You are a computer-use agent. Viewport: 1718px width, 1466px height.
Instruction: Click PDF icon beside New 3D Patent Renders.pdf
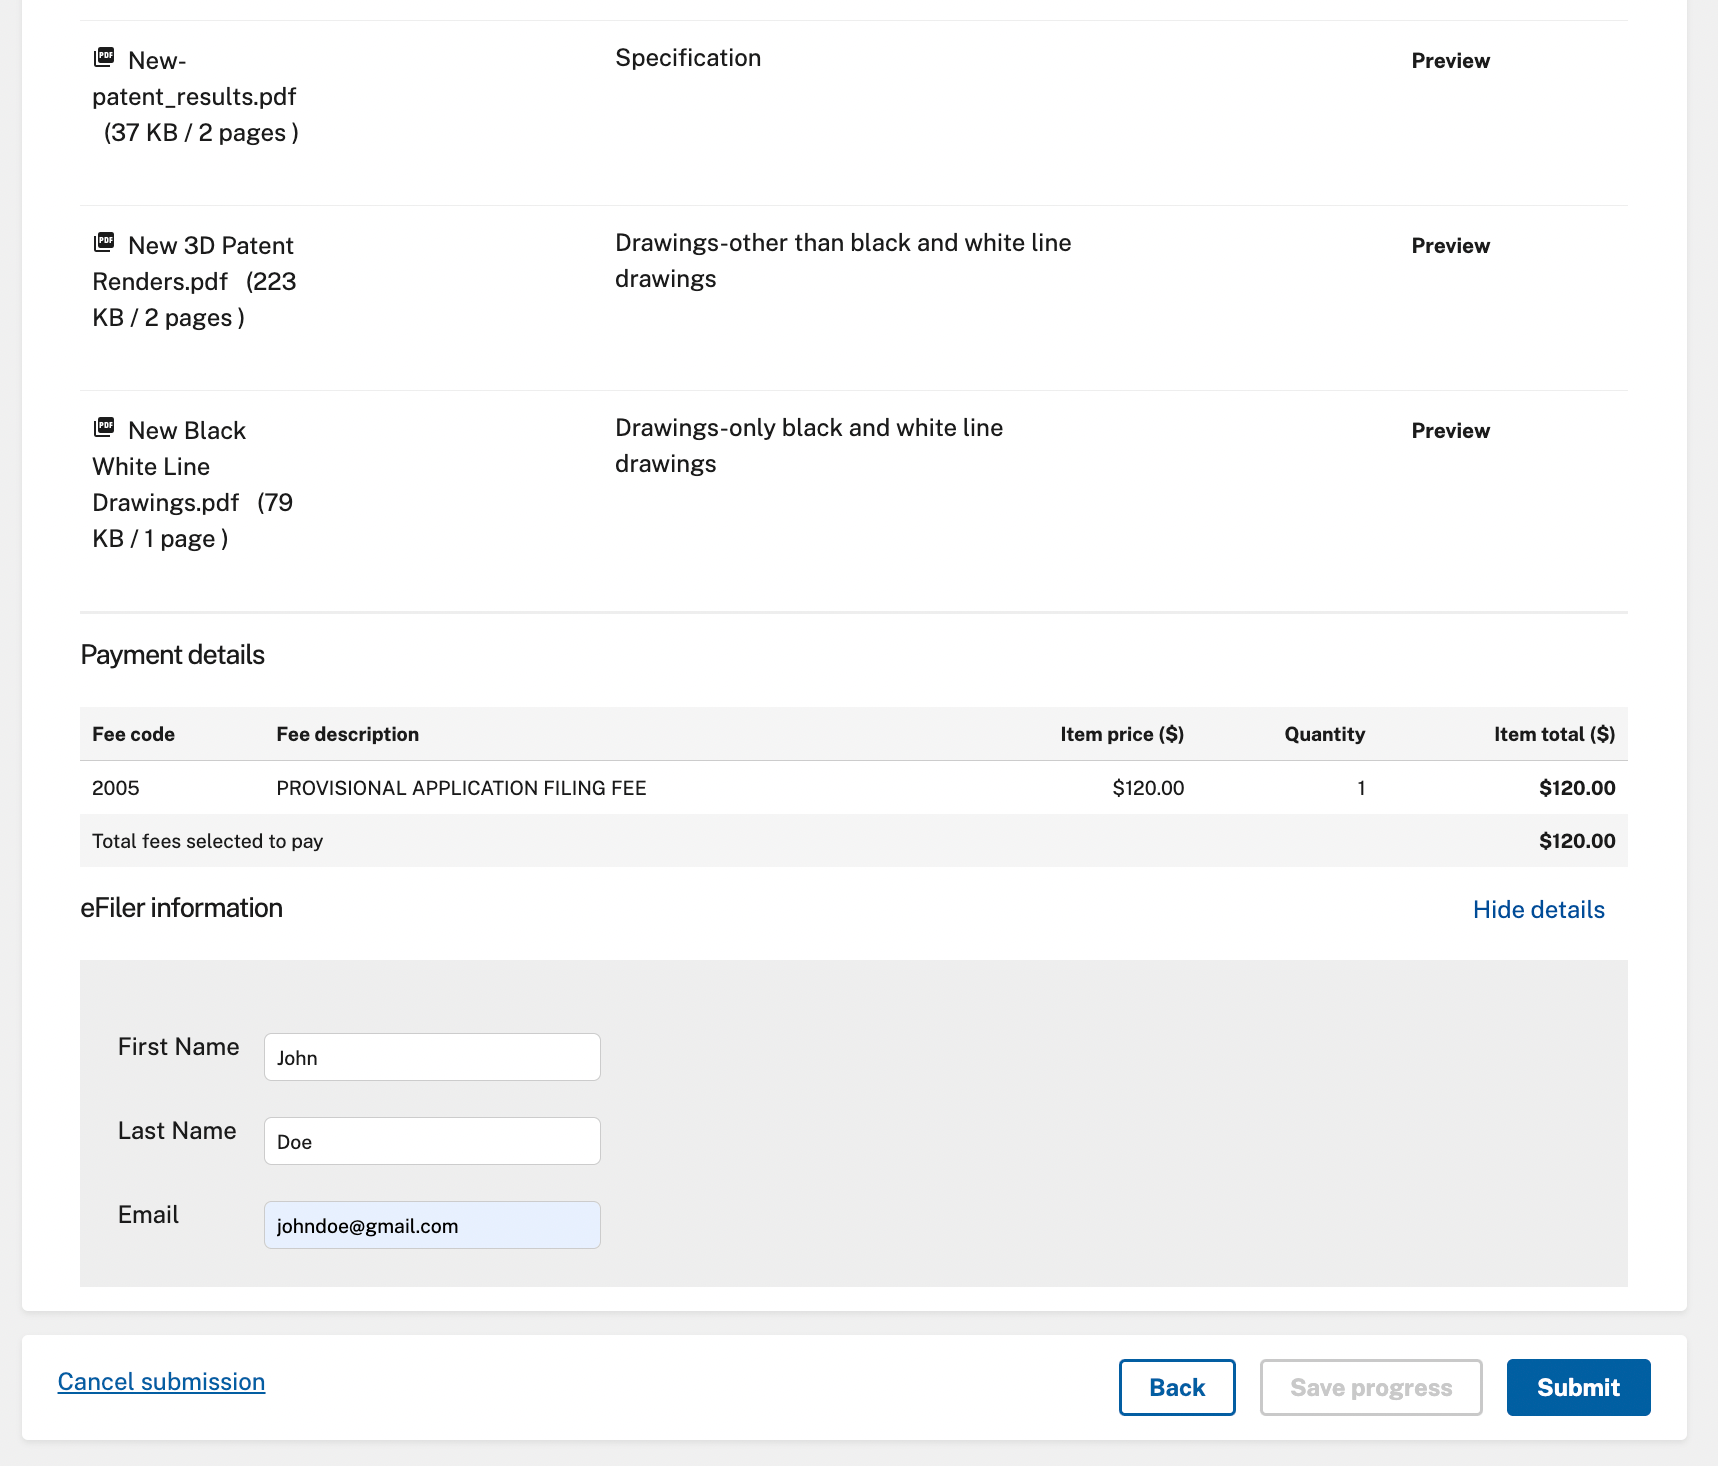click(104, 242)
